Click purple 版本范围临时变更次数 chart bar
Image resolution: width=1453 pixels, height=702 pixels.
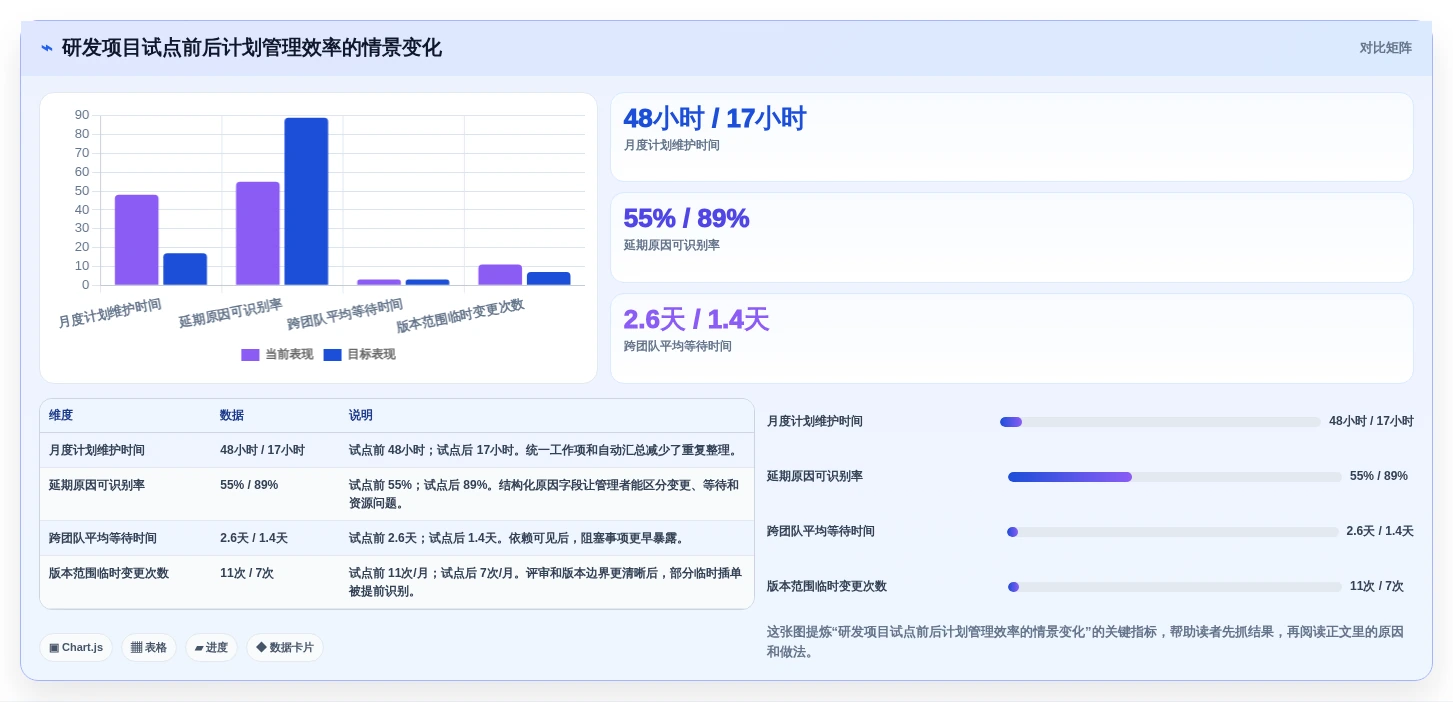[500, 275]
